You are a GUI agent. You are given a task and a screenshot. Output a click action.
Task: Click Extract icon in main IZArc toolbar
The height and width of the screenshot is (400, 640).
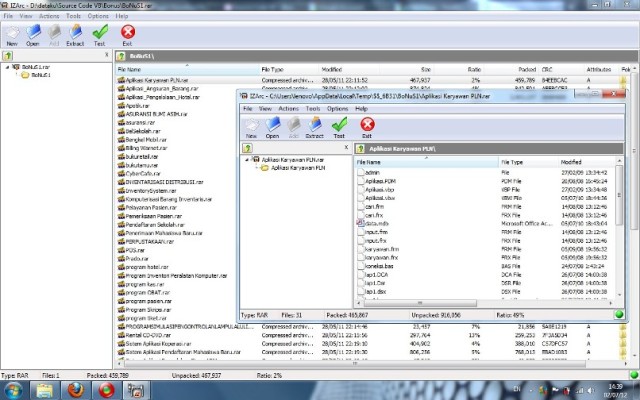[x=75, y=35]
